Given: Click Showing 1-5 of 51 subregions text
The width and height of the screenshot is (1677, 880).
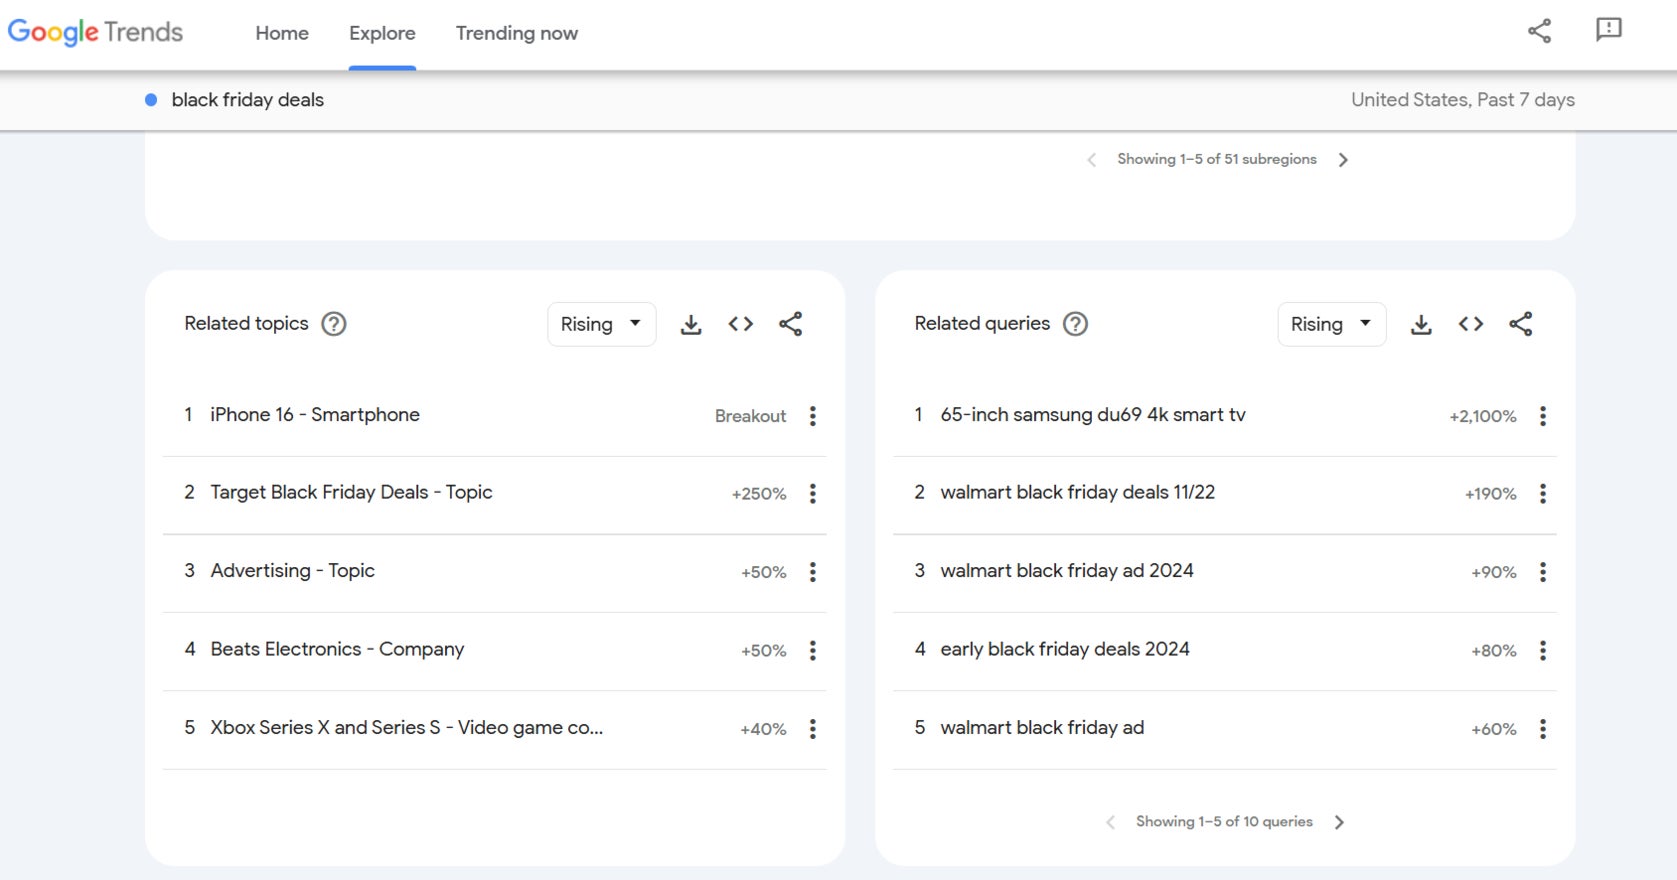Looking at the screenshot, I should (x=1217, y=159).
